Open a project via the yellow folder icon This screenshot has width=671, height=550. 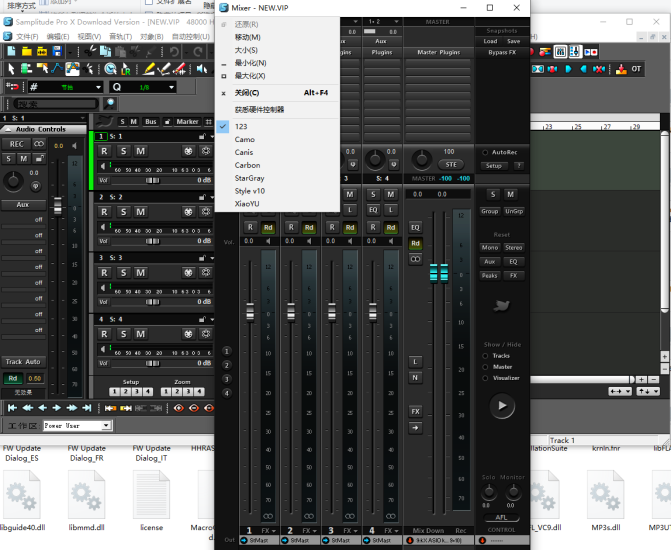tap(27, 52)
